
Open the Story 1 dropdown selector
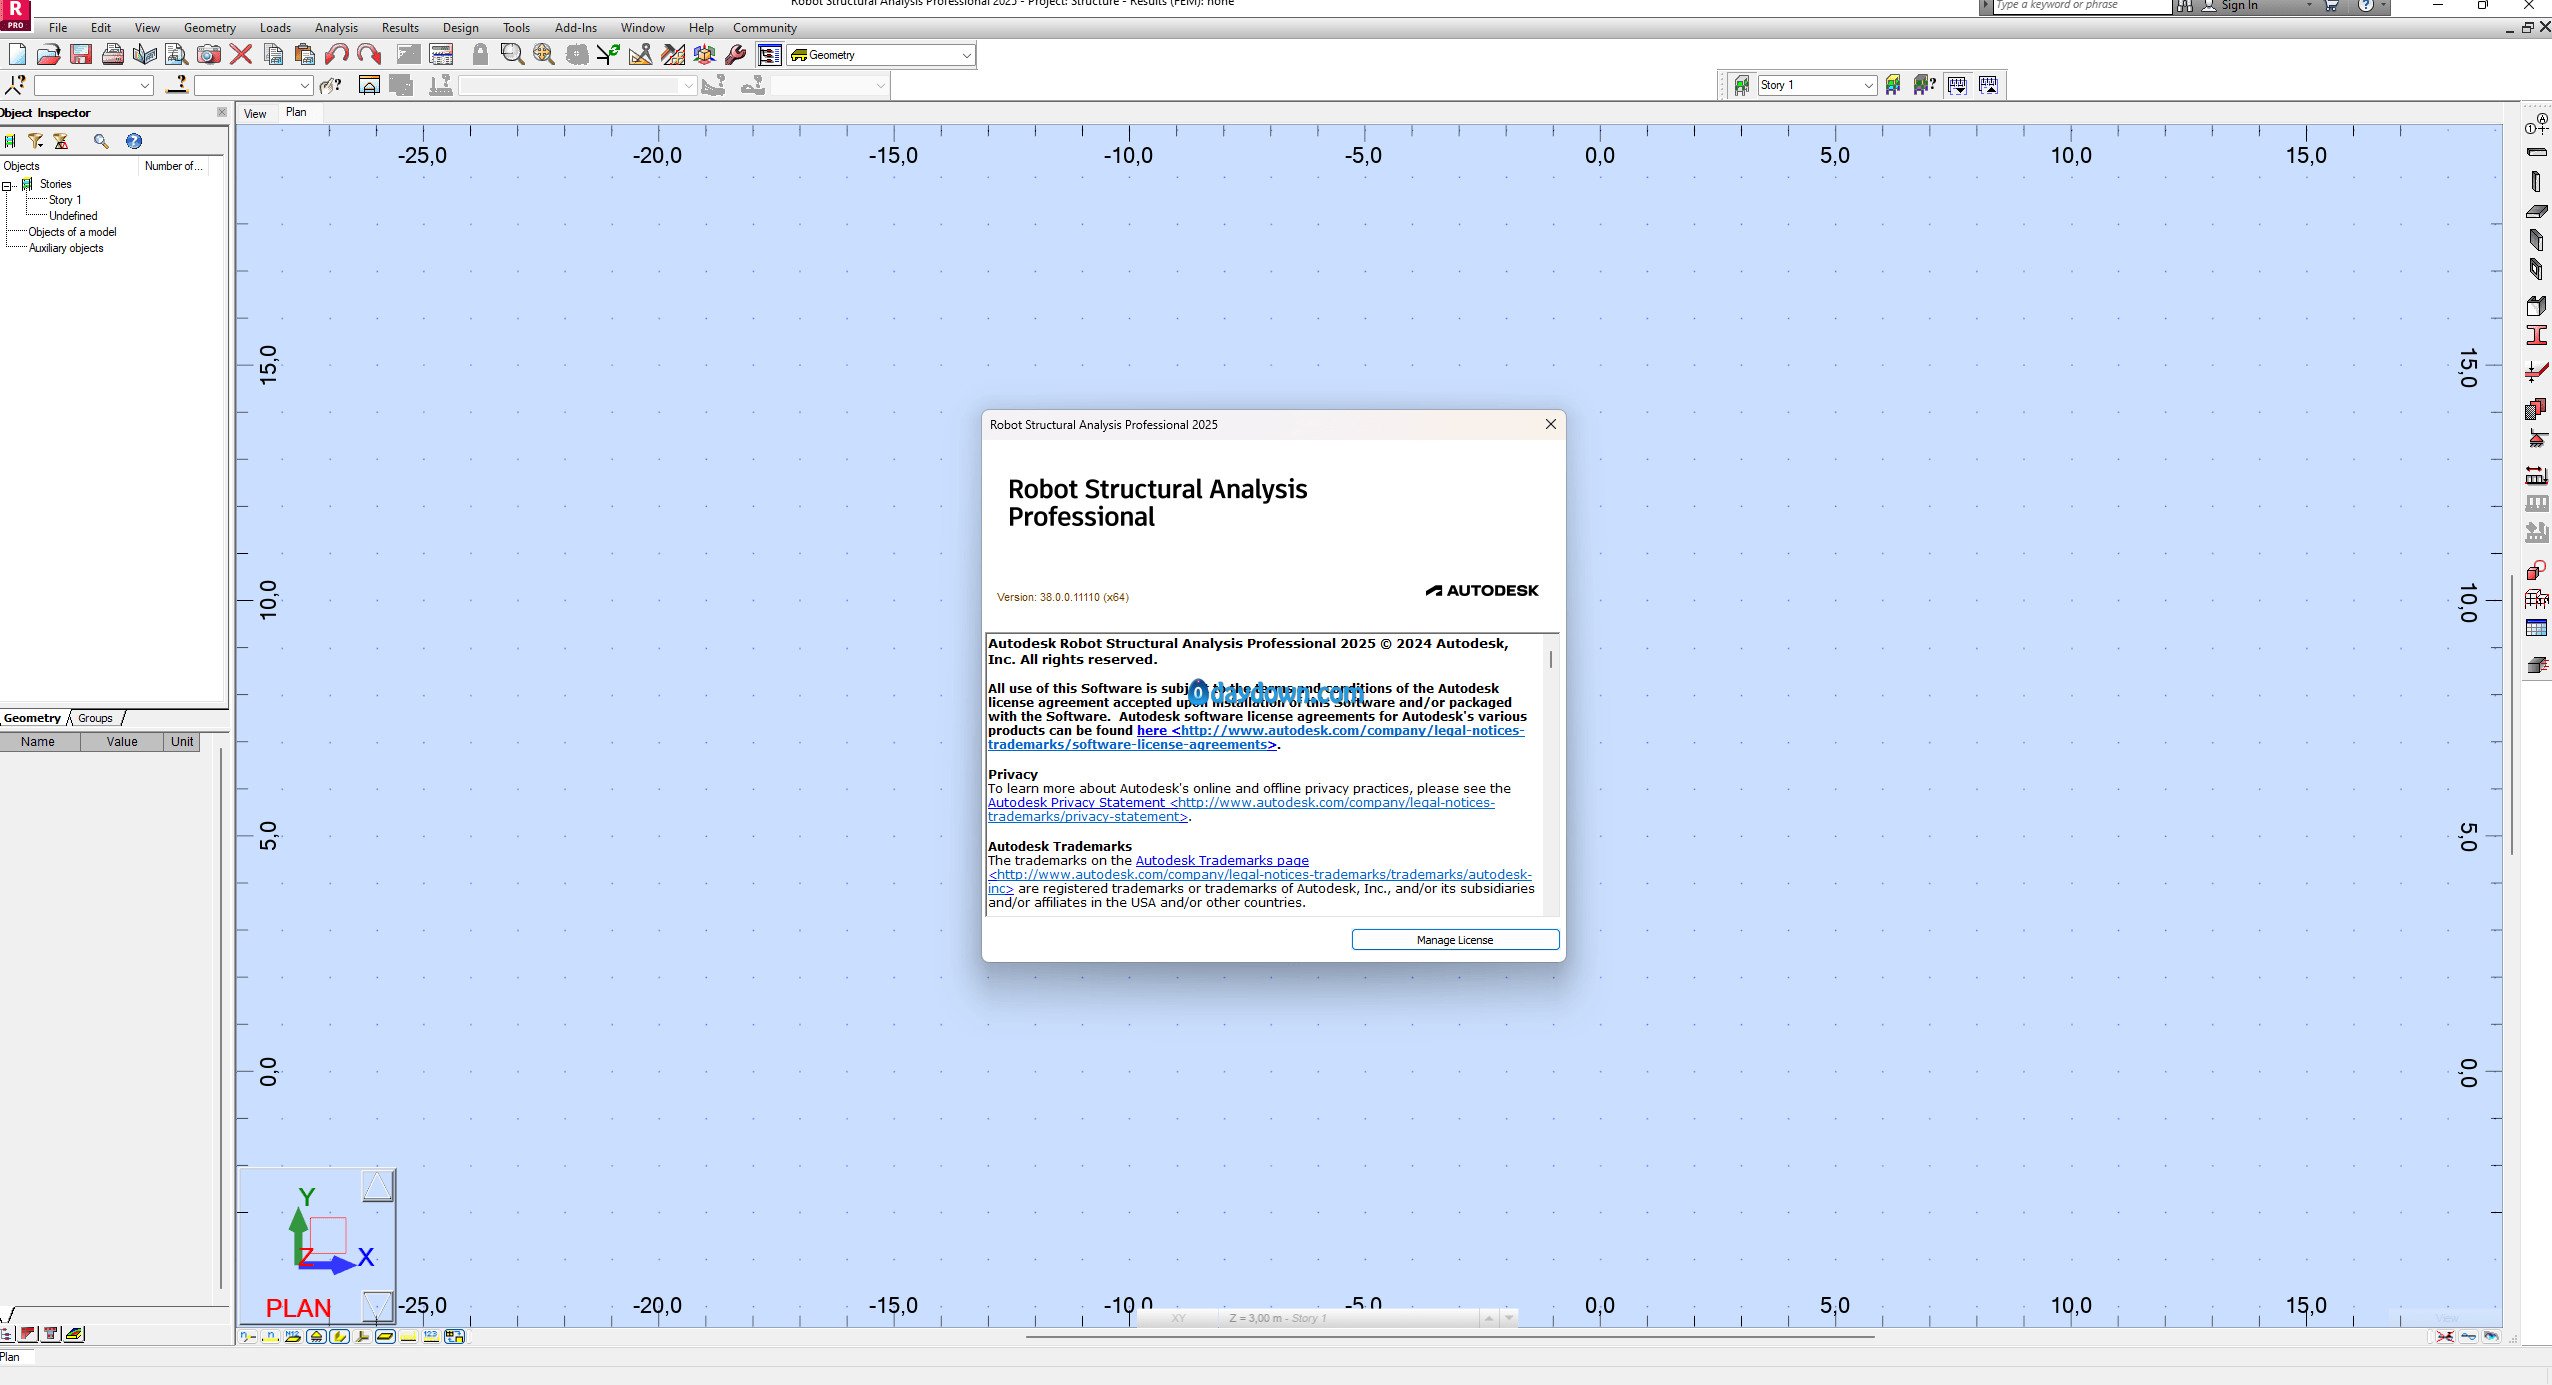coord(1867,85)
